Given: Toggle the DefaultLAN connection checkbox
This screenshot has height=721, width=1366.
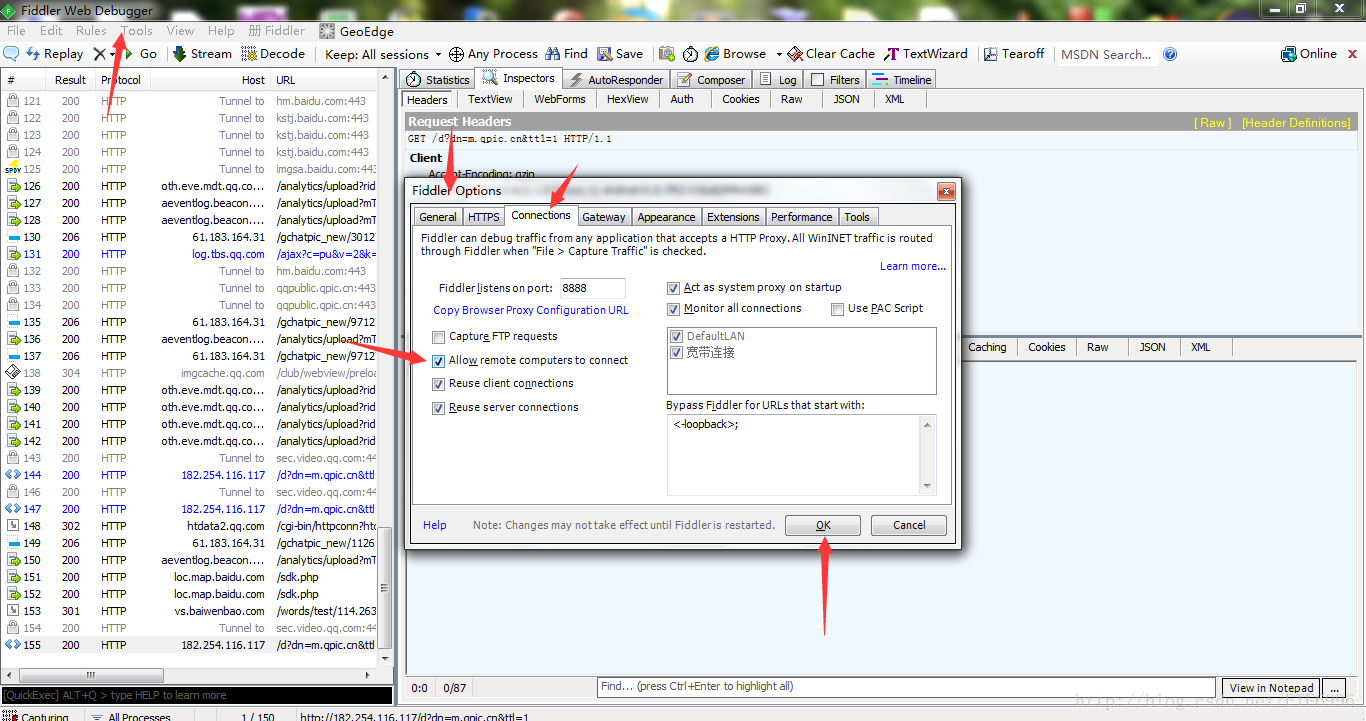Looking at the screenshot, I should (x=677, y=336).
